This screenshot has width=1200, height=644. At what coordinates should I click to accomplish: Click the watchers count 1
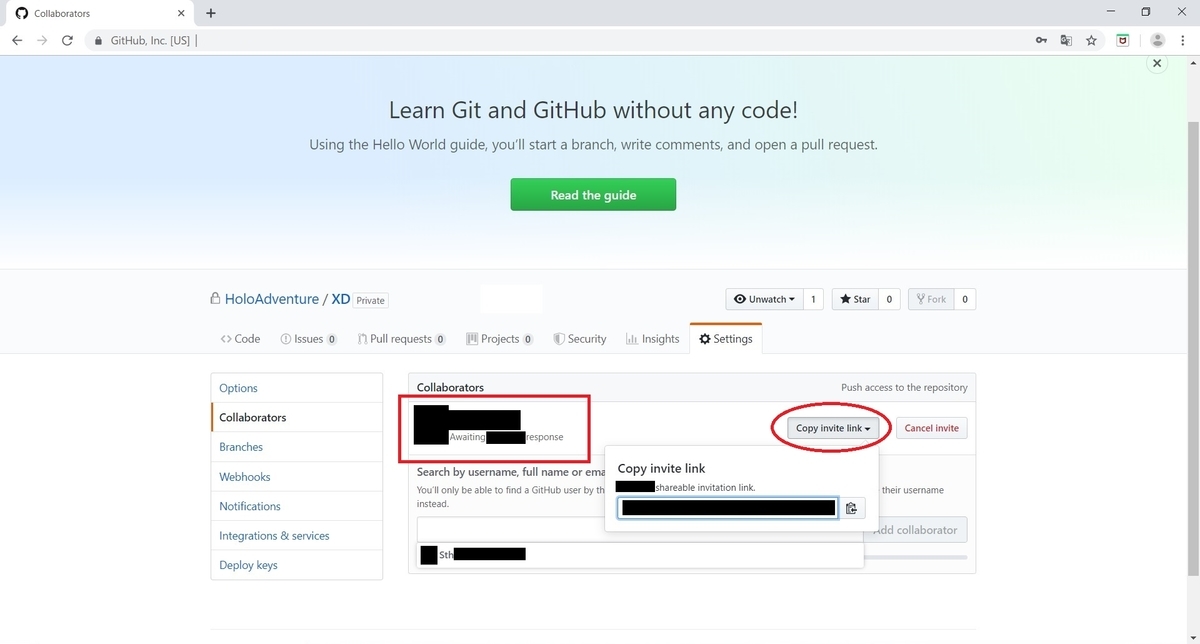click(x=813, y=299)
